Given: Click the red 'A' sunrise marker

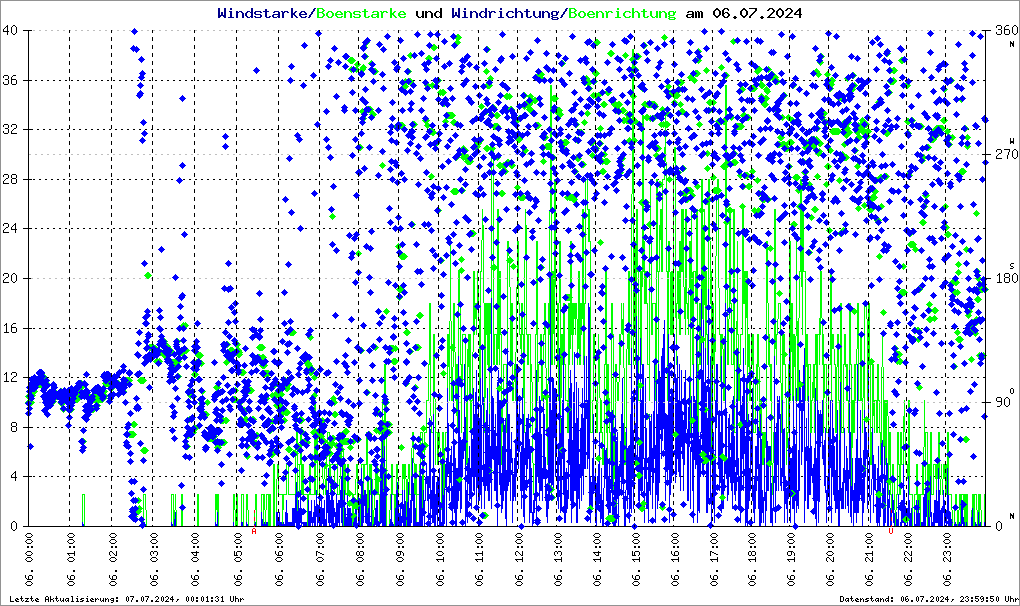Looking at the screenshot, I should coord(254,531).
